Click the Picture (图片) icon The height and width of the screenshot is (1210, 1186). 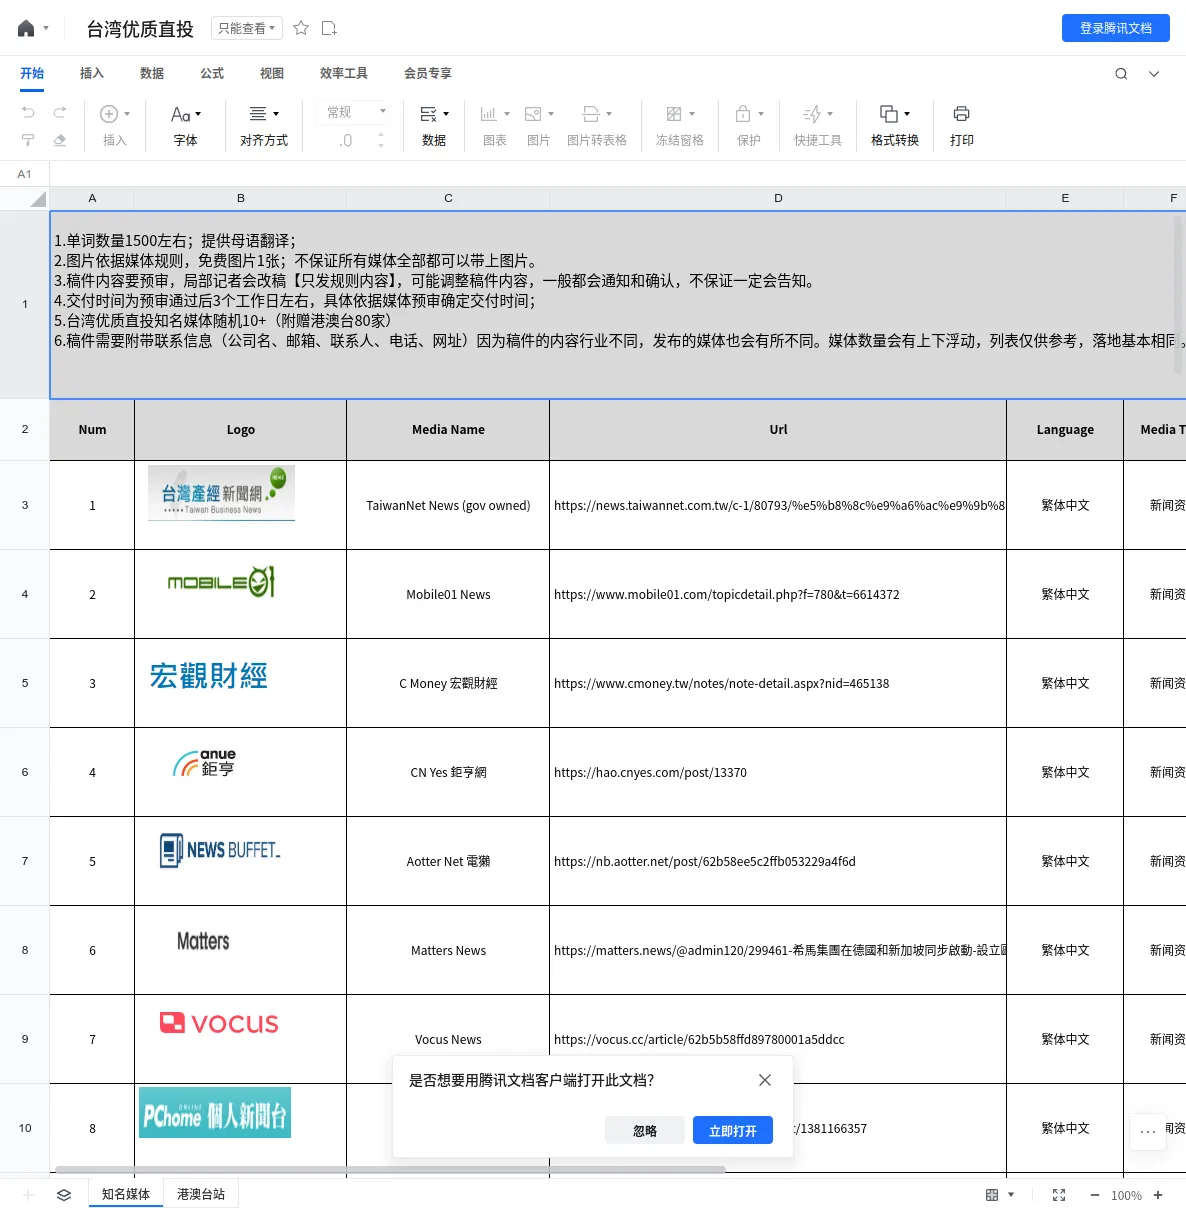(533, 114)
